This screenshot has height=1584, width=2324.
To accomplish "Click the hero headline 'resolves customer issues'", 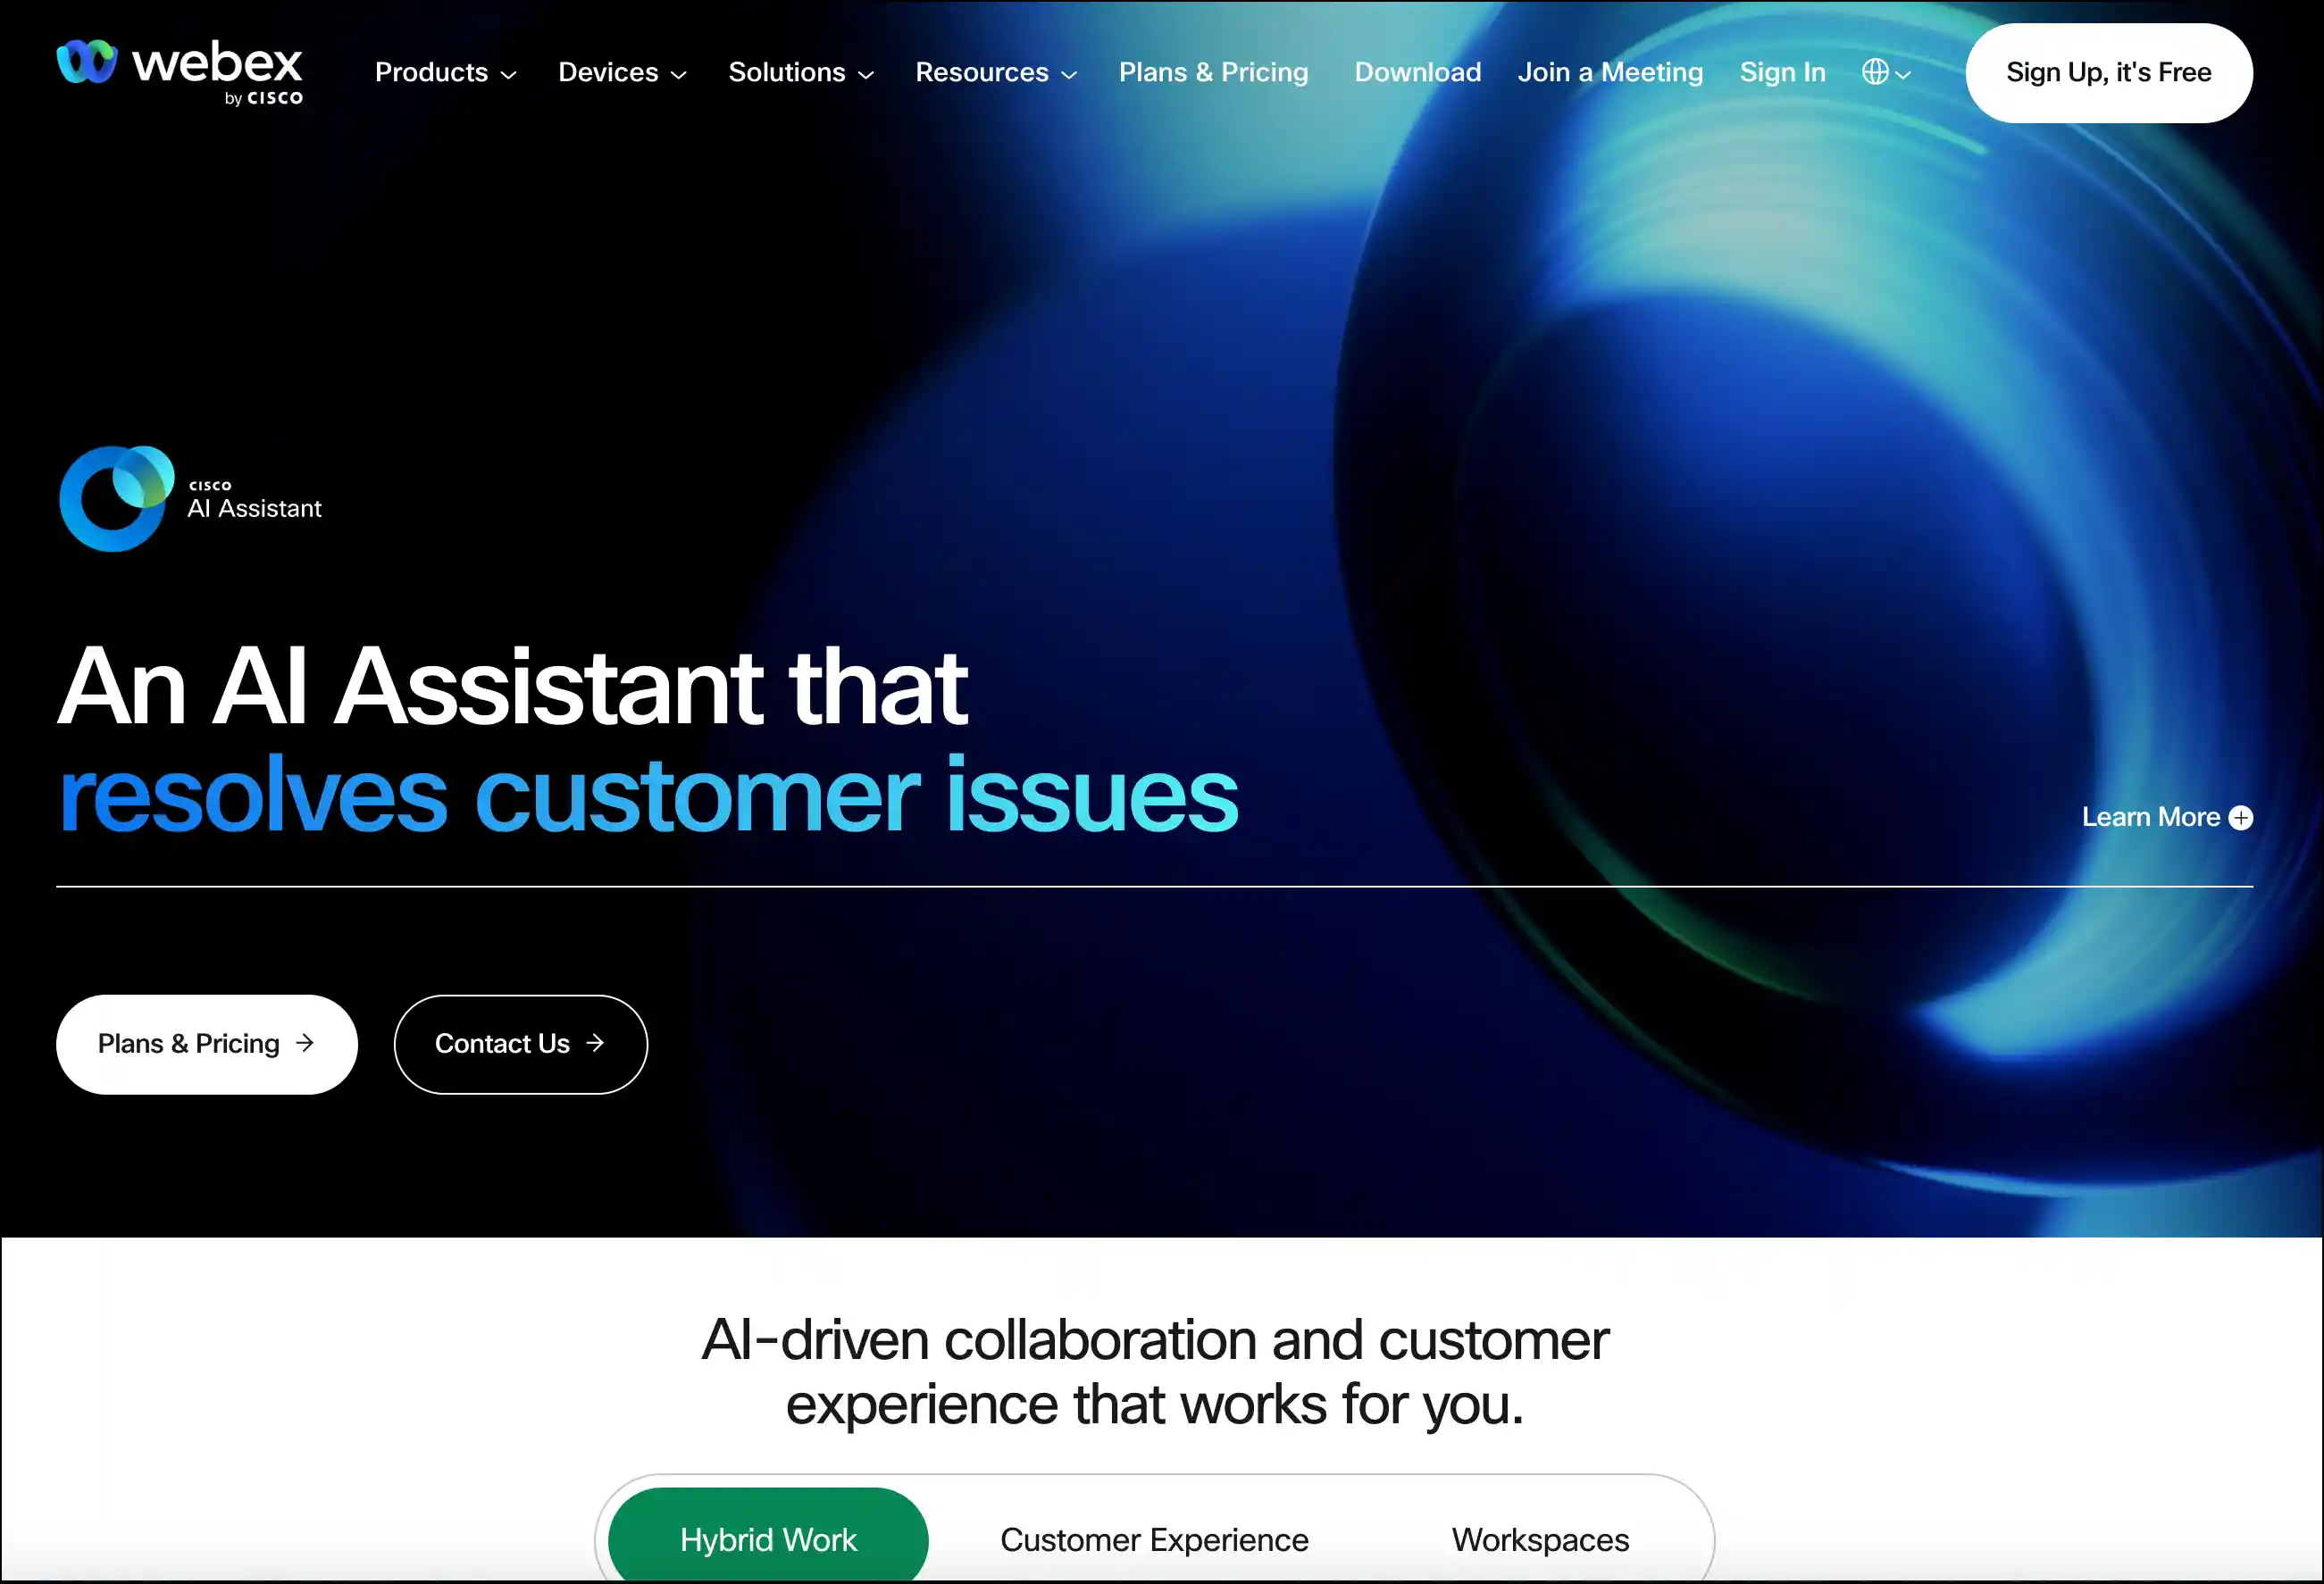I will tap(648, 795).
